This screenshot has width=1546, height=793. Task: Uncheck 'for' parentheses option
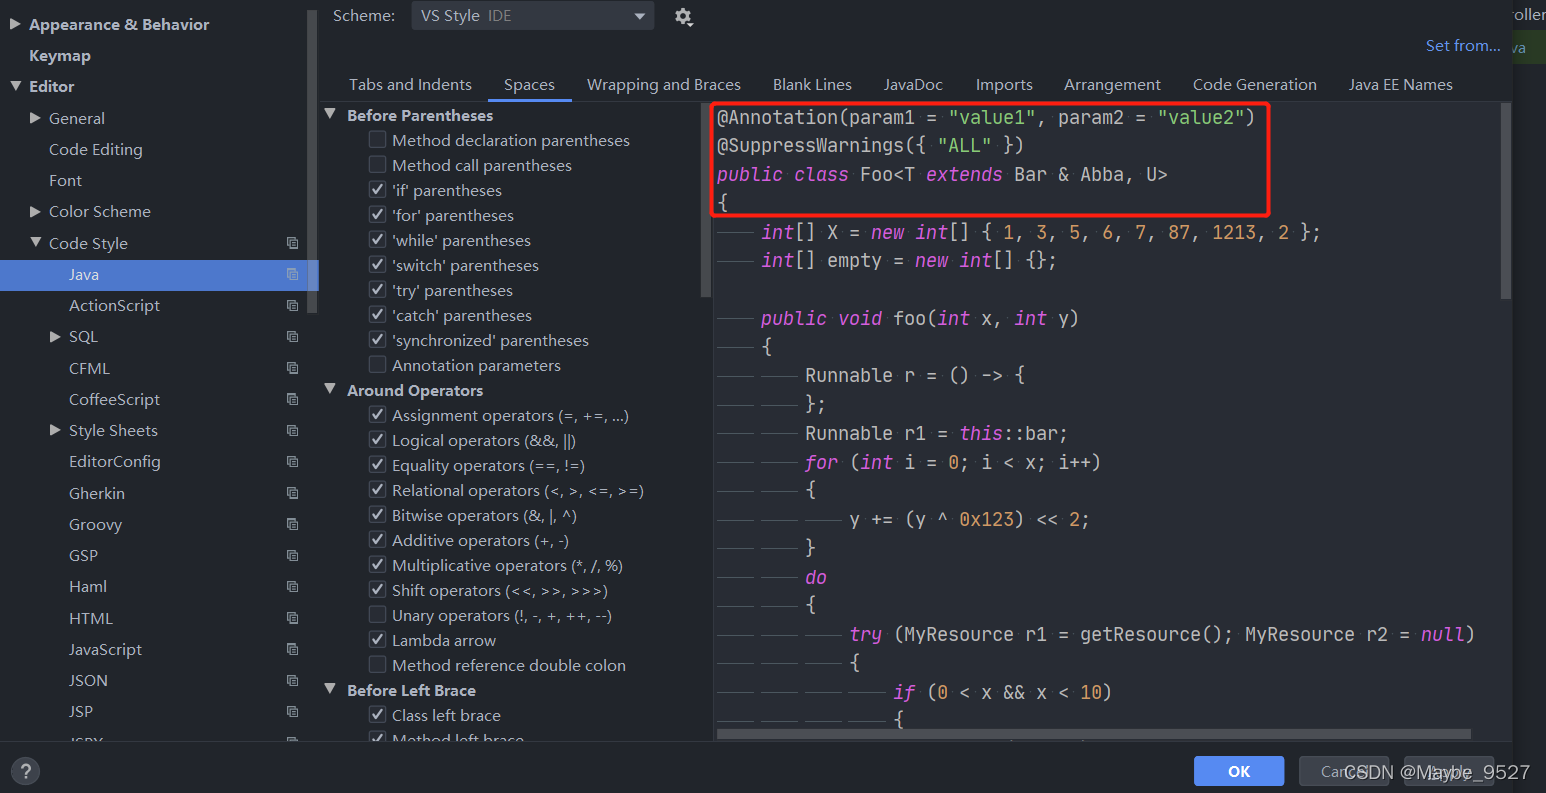[x=377, y=215]
